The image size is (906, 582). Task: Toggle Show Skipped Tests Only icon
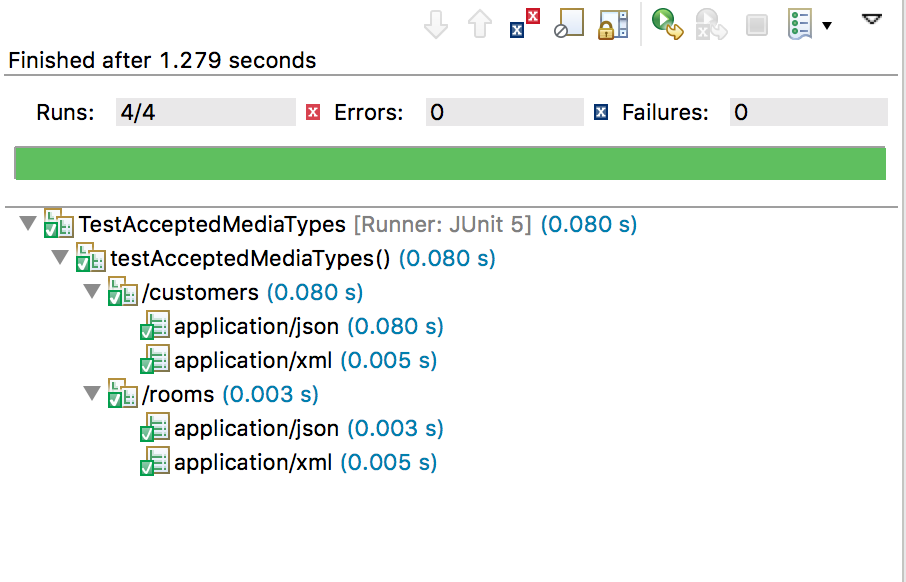pos(569,24)
